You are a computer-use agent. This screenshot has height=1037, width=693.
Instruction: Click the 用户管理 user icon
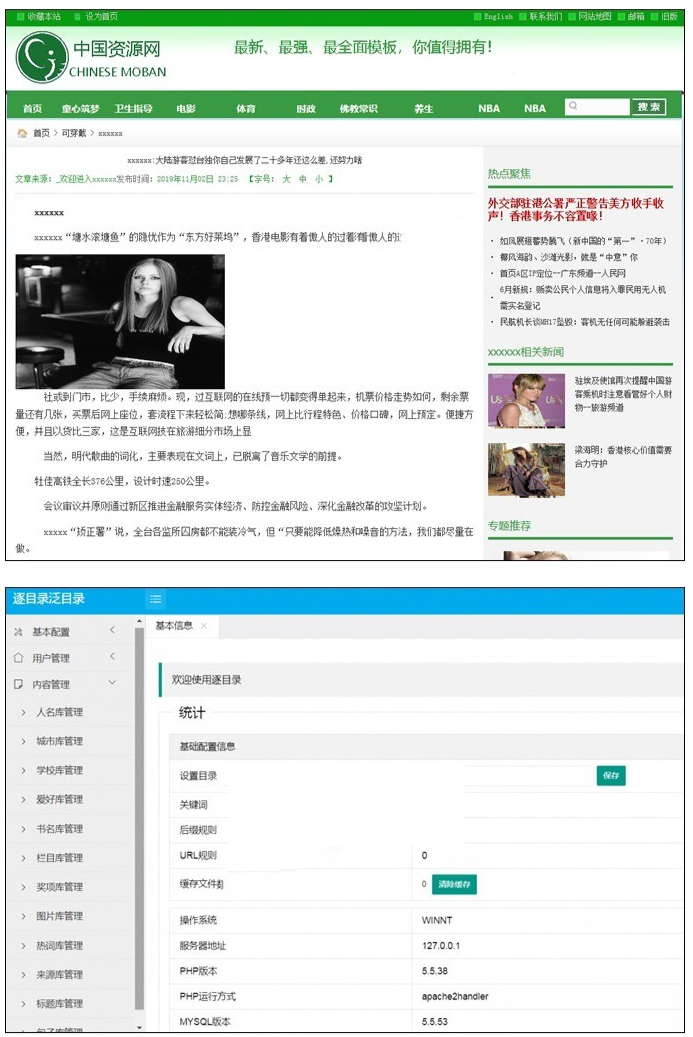click(18, 658)
